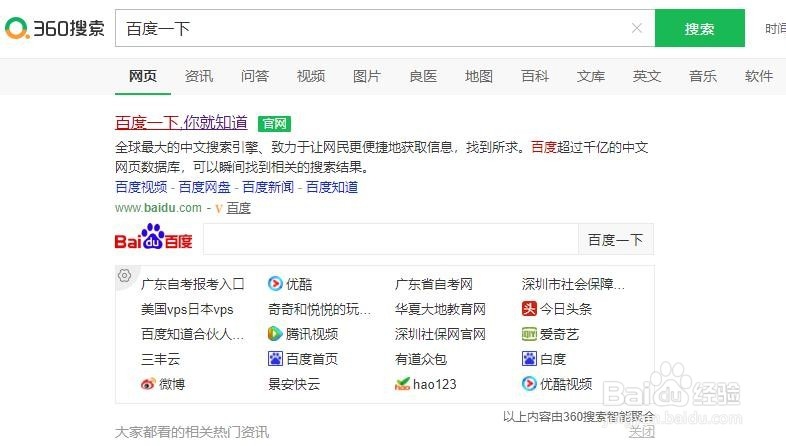Open the 百度一下,你就知道 result title

point(181,123)
